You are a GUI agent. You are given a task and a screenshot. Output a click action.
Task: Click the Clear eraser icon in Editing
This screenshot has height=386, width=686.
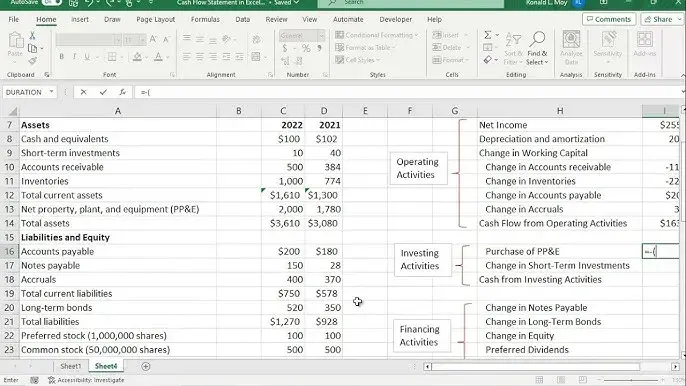[x=488, y=60]
